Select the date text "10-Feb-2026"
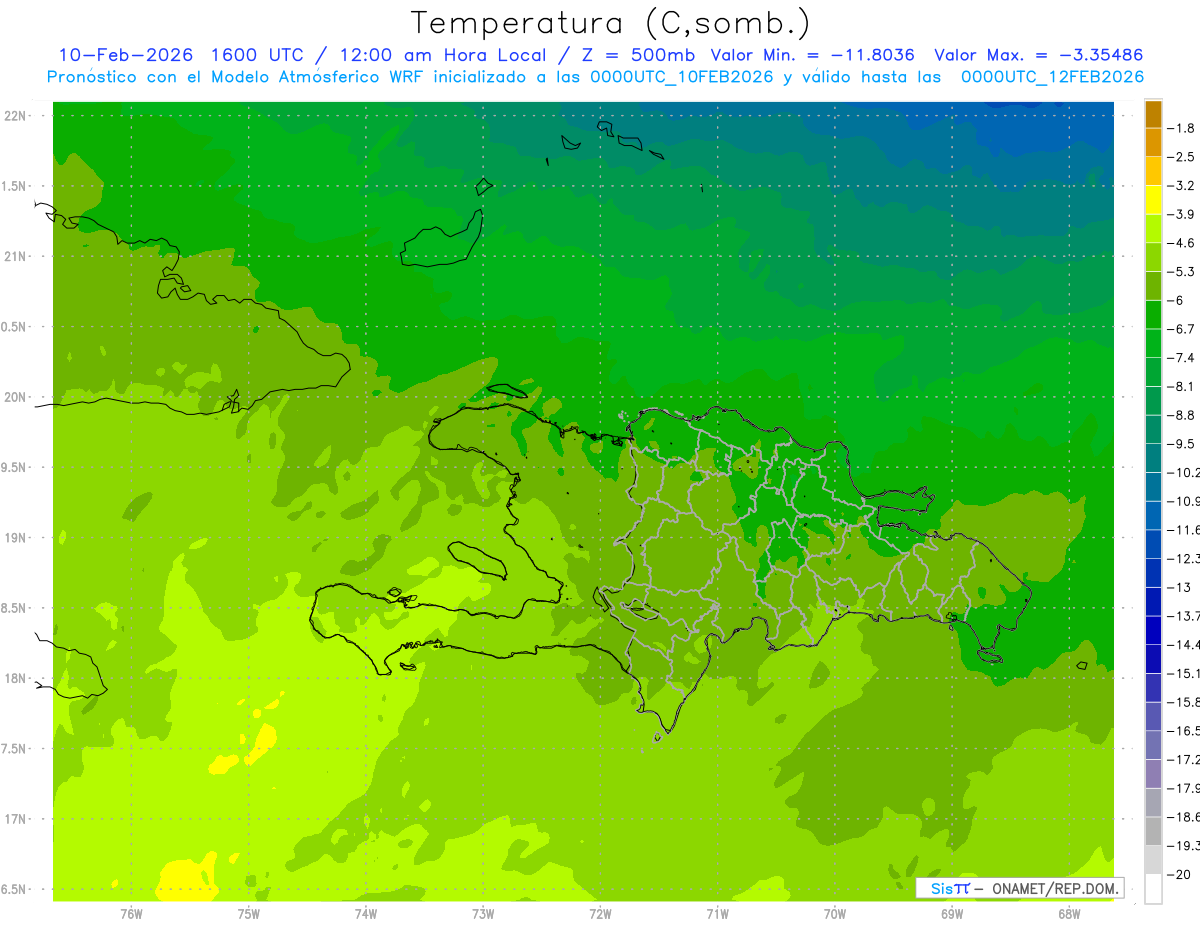This screenshot has height=927, width=1200. tap(127, 55)
